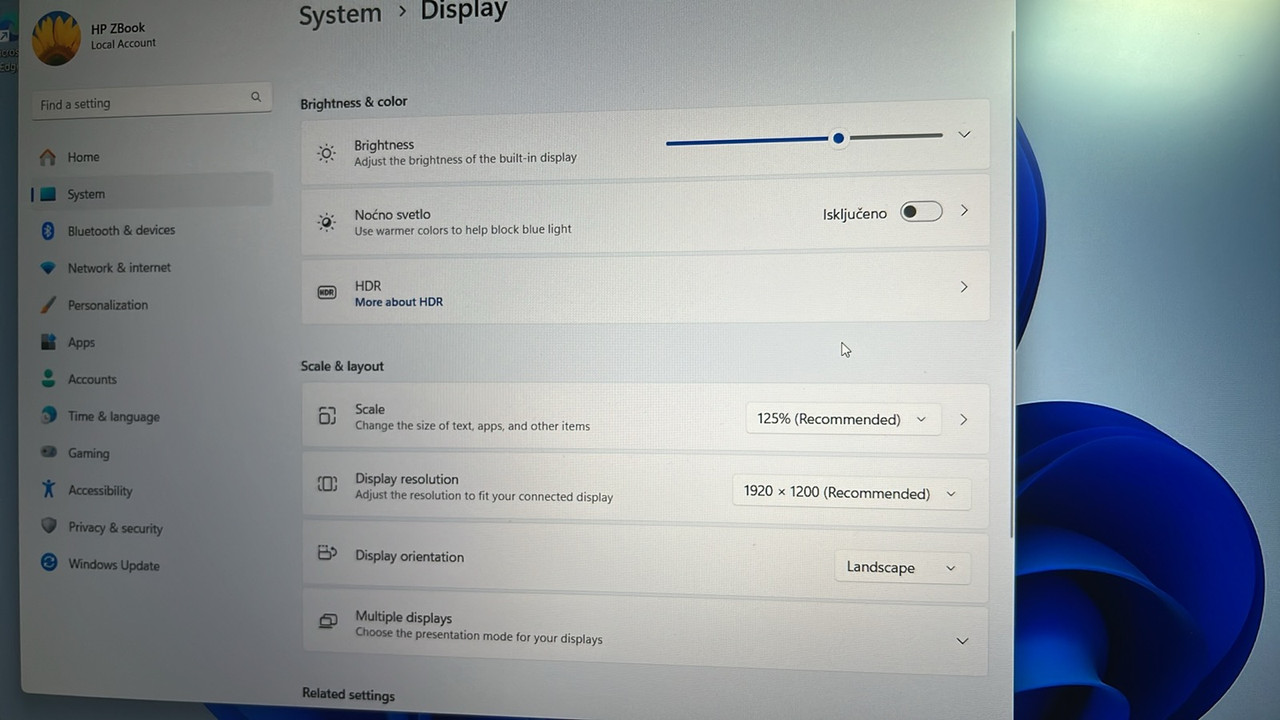The height and width of the screenshot is (720, 1280).
Task: Click the Brightness & color section heading
Action: 354,102
